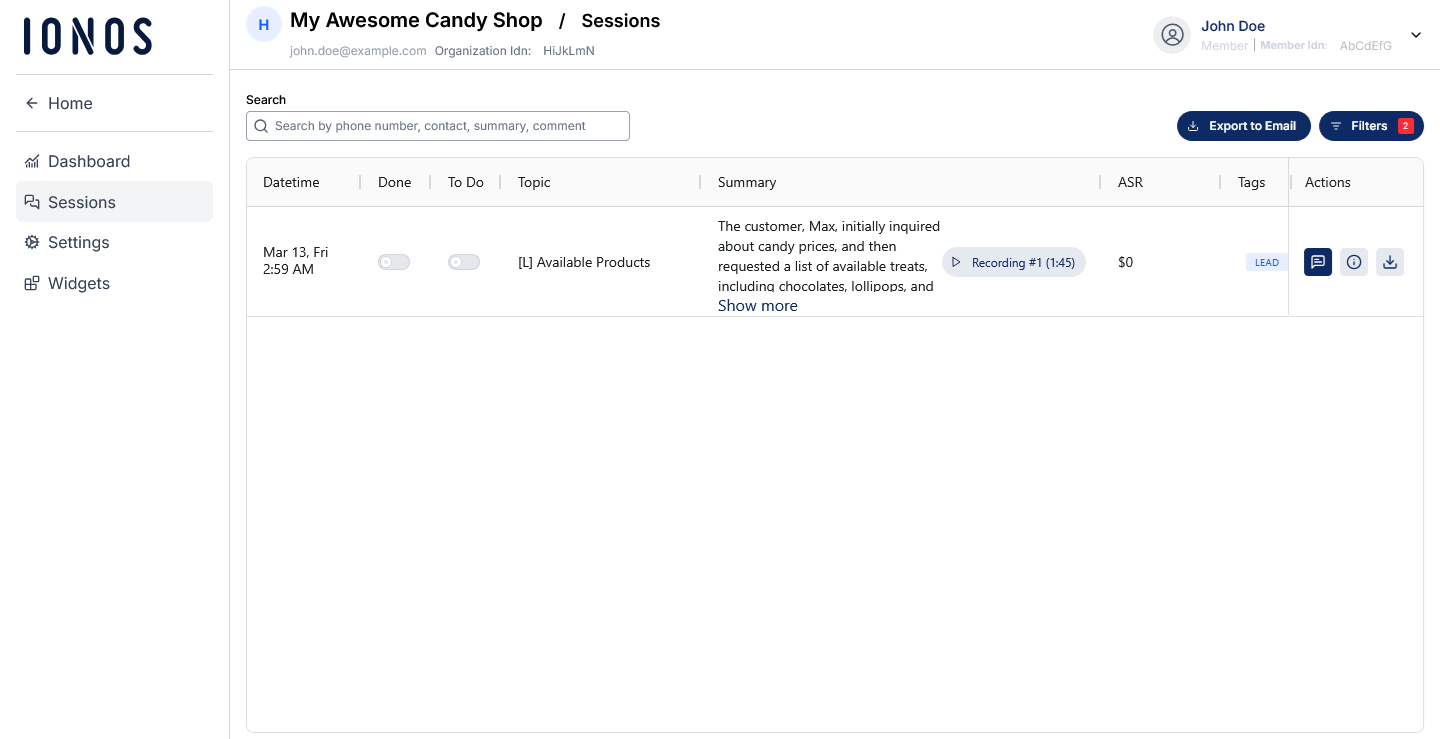Open Widgets page in the sidebar

click(x=78, y=283)
